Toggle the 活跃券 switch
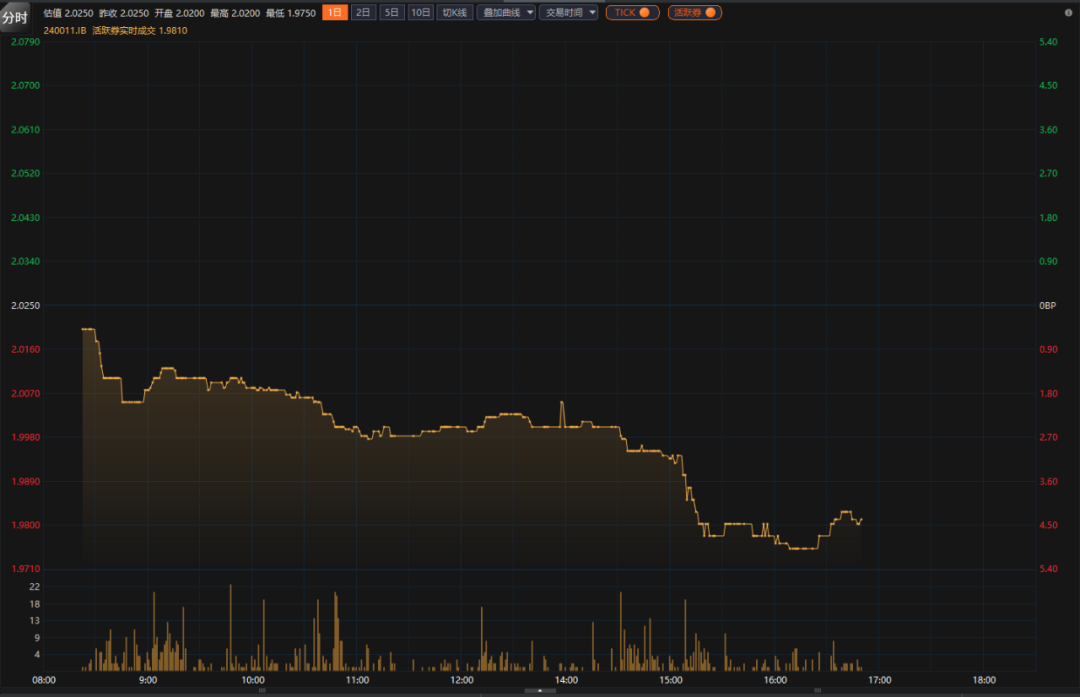Viewport: 1080px width, 697px height. point(694,13)
